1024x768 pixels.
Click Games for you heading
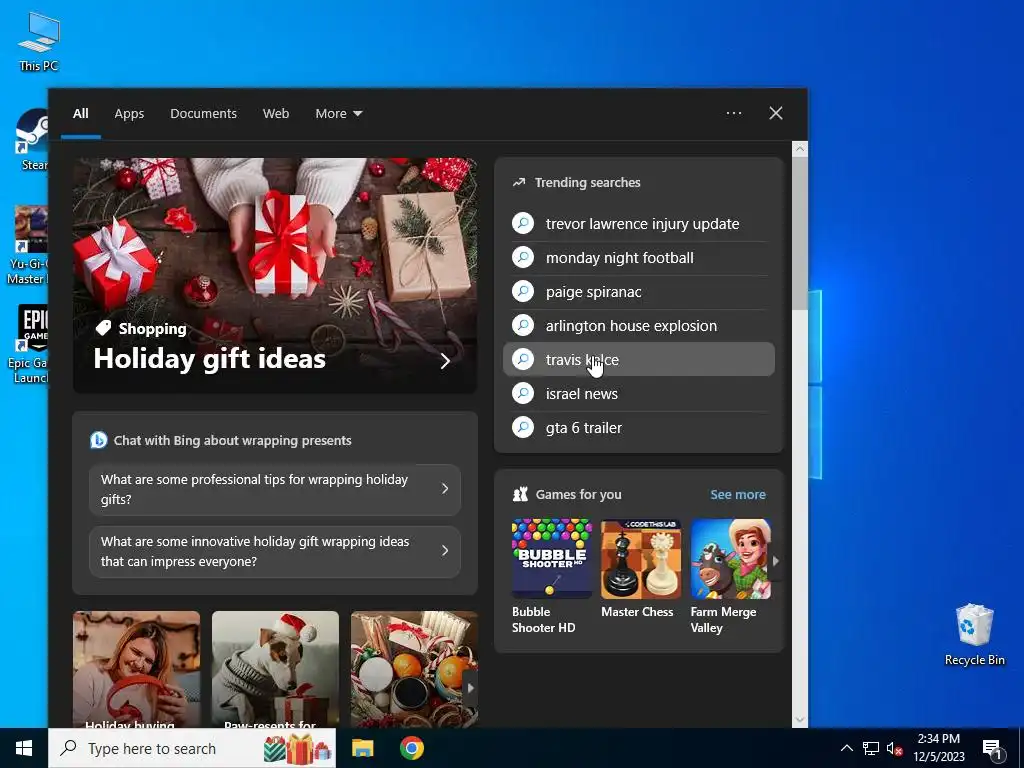point(578,494)
